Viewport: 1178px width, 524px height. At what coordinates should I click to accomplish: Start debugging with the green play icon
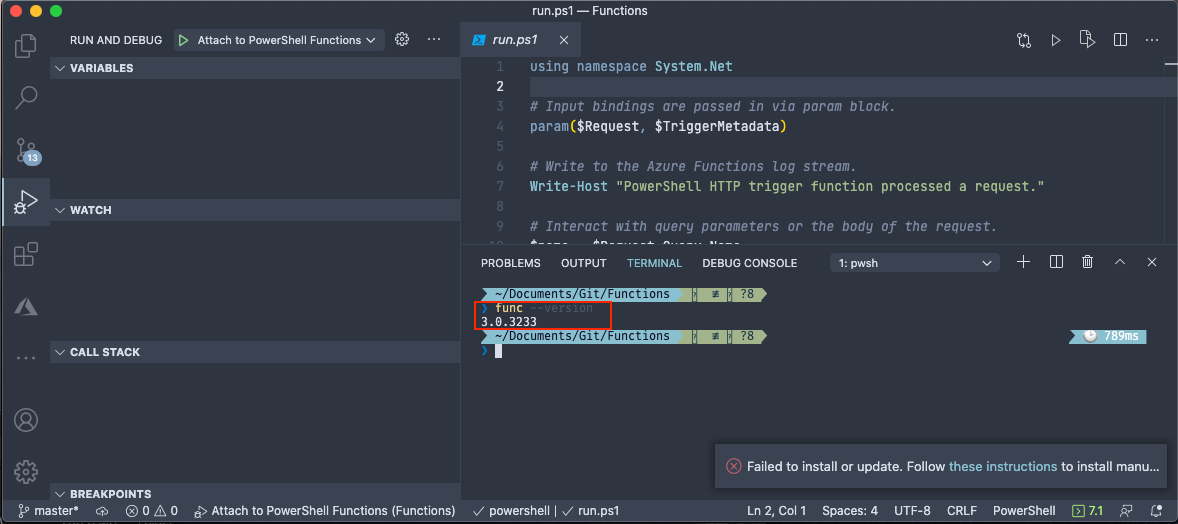click(x=183, y=40)
